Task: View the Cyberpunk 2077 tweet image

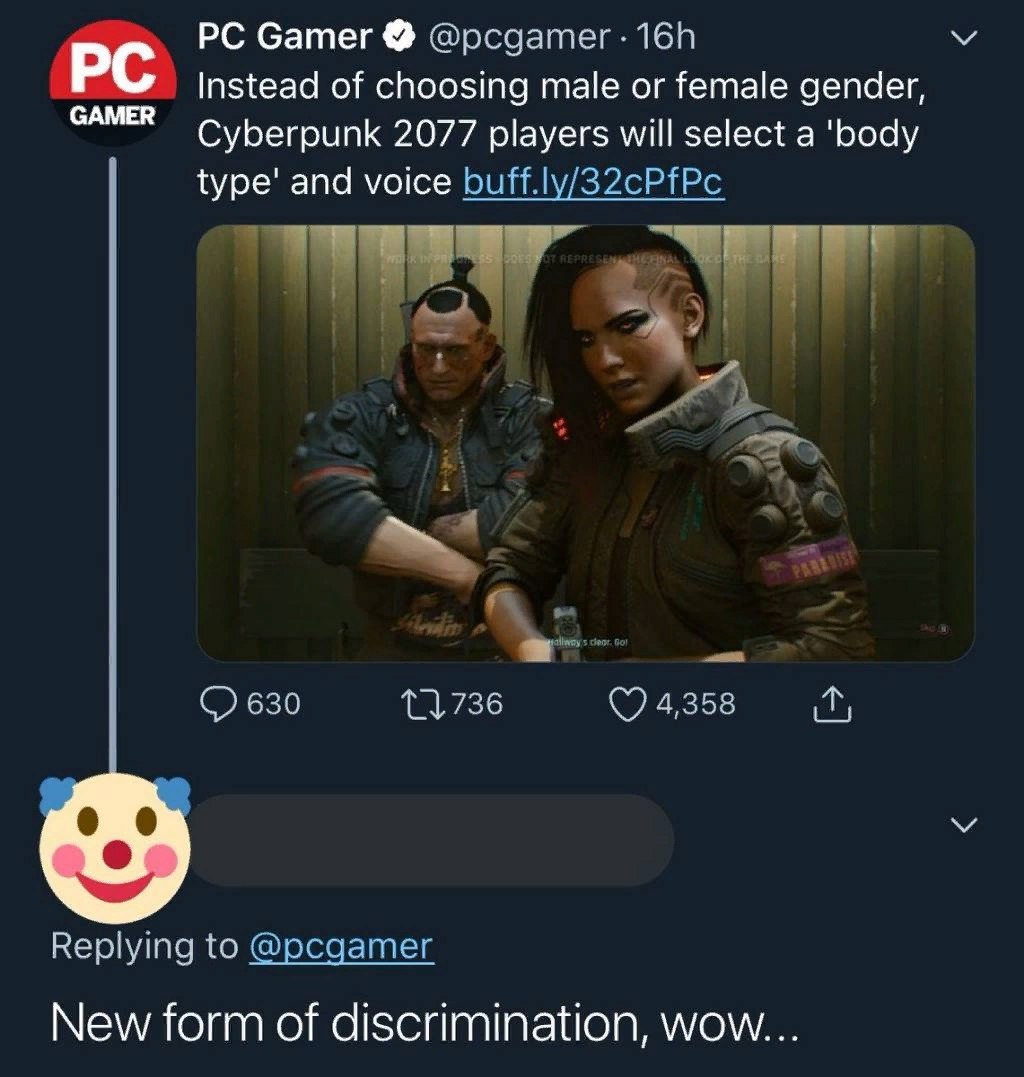Action: point(585,443)
